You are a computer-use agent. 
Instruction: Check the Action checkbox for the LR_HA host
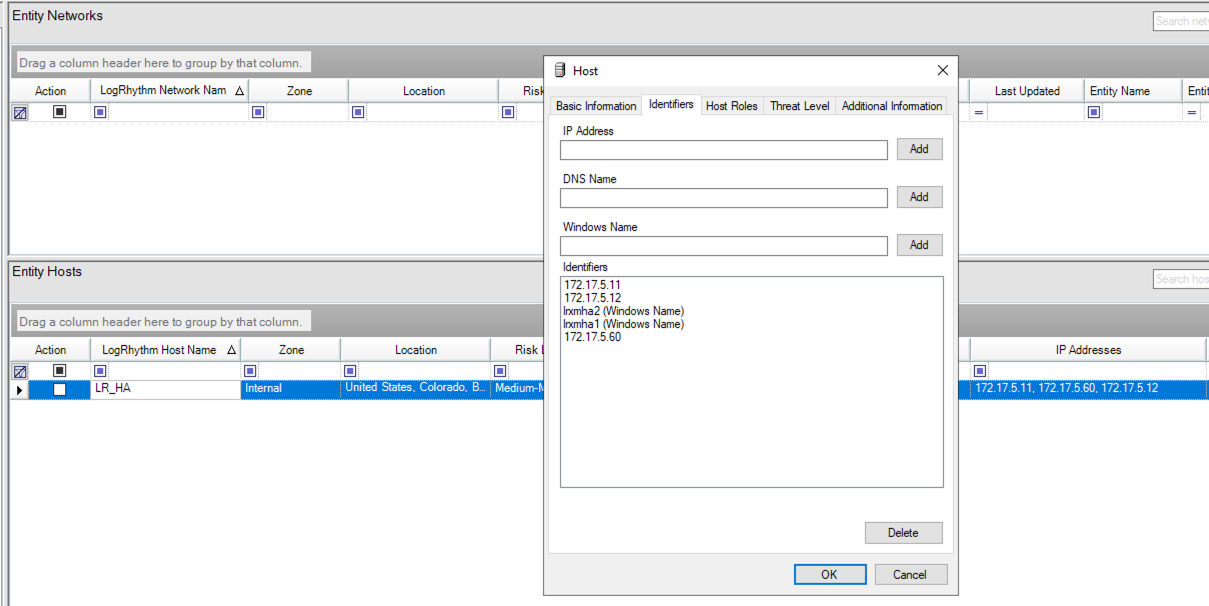pyautogui.click(x=59, y=389)
